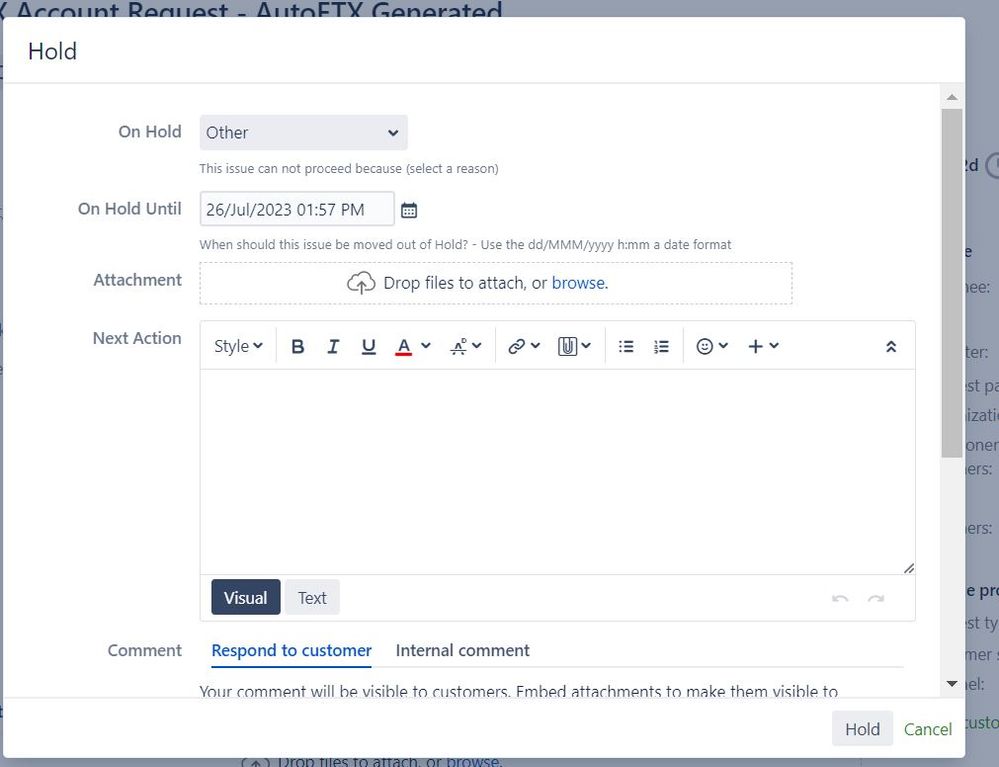Viewport: 999px width, 767px height.
Task: Switch editor to Visual mode
Action: coord(246,598)
